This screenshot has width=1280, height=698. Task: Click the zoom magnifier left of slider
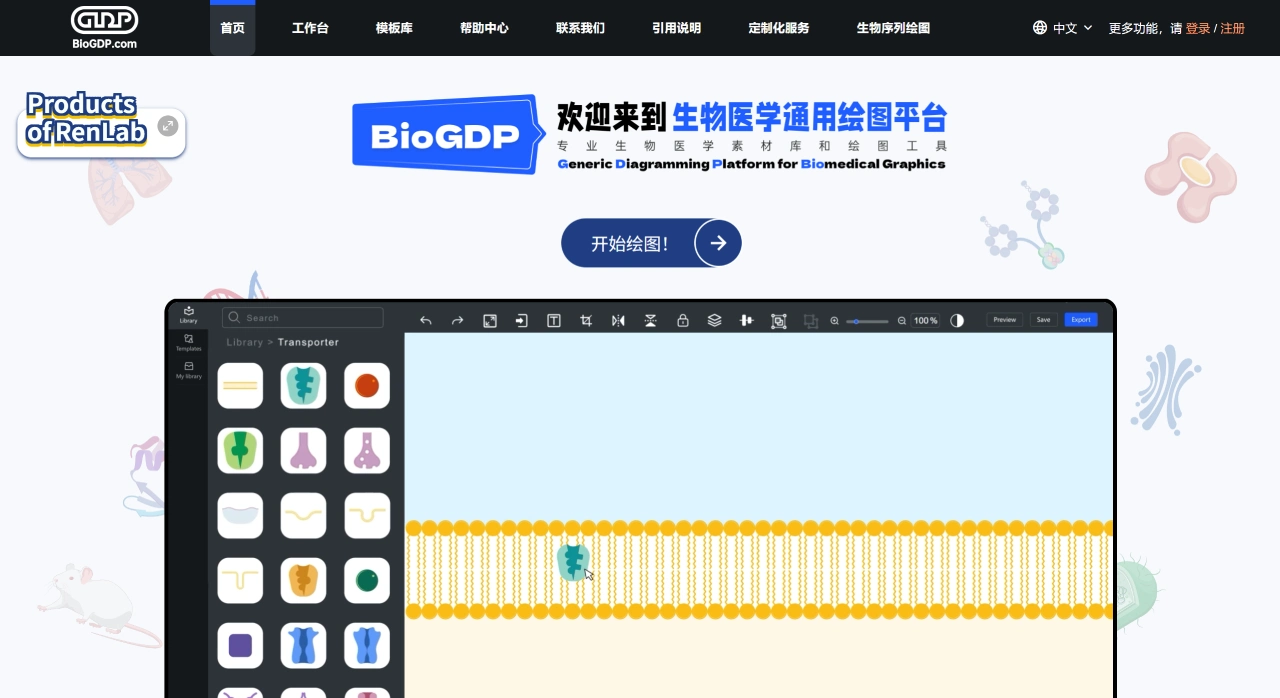coord(835,321)
